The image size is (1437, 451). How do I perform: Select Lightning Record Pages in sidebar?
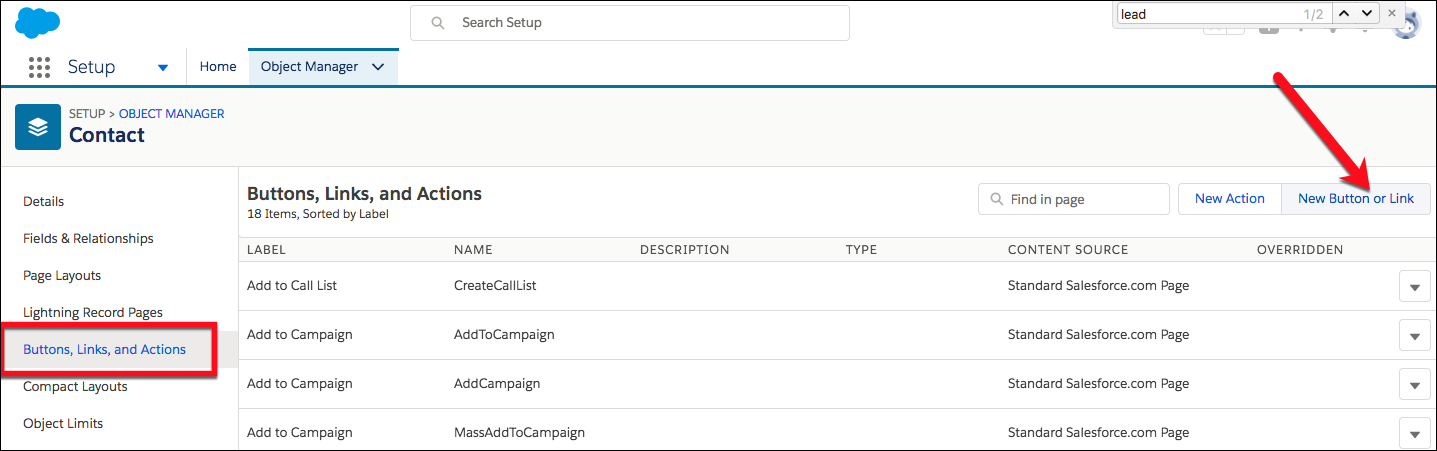coord(93,312)
